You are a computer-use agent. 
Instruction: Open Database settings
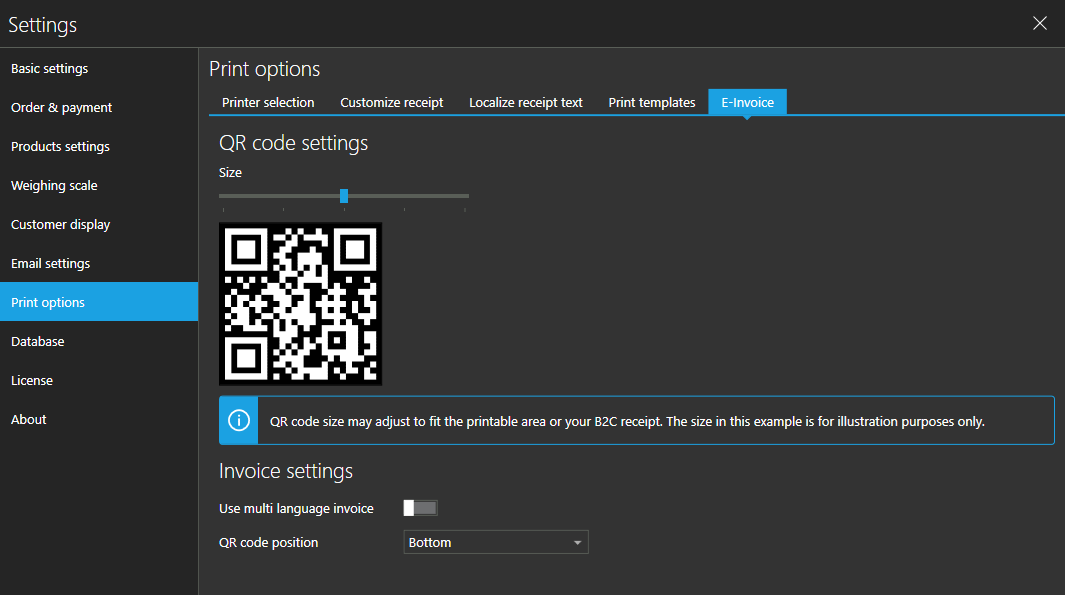99,341
